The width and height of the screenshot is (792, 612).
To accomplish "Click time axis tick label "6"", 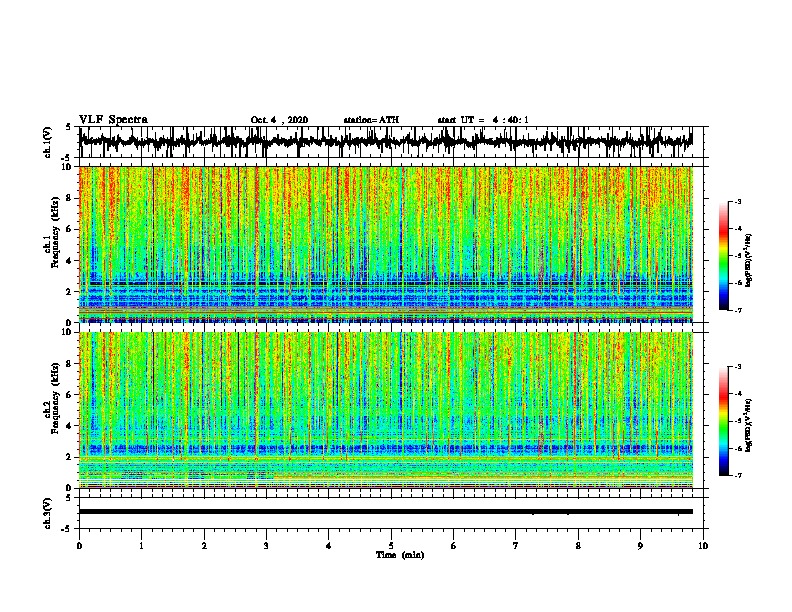I will 454,545.
